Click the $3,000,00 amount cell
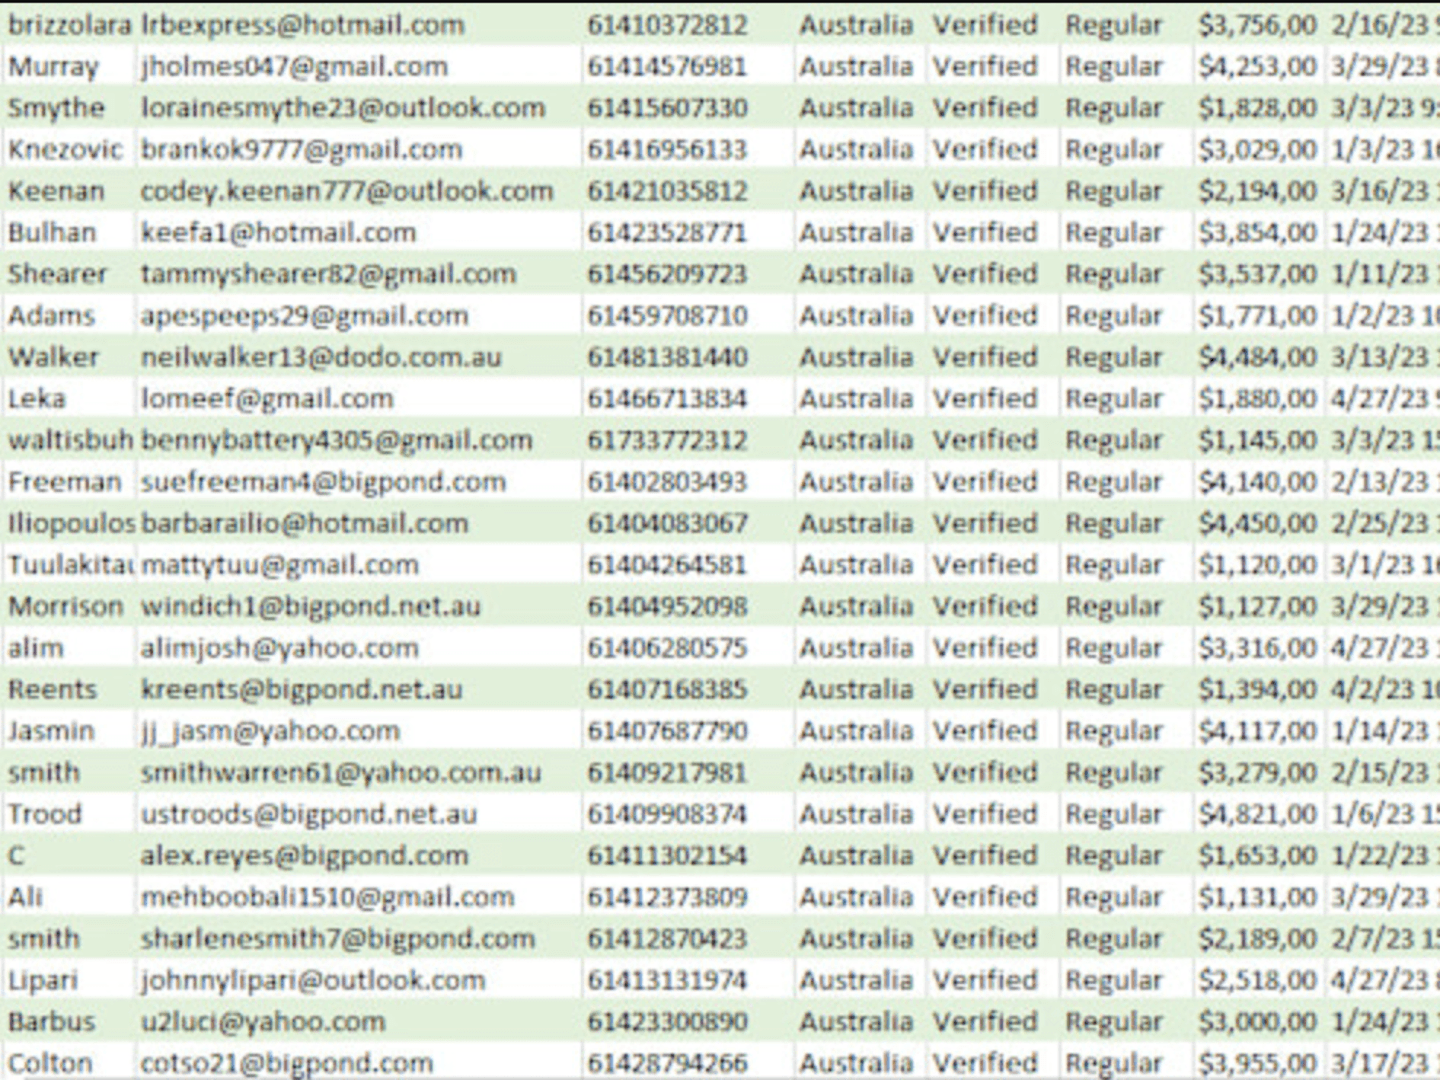The width and height of the screenshot is (1440, 1080). coord(1259,1022)
